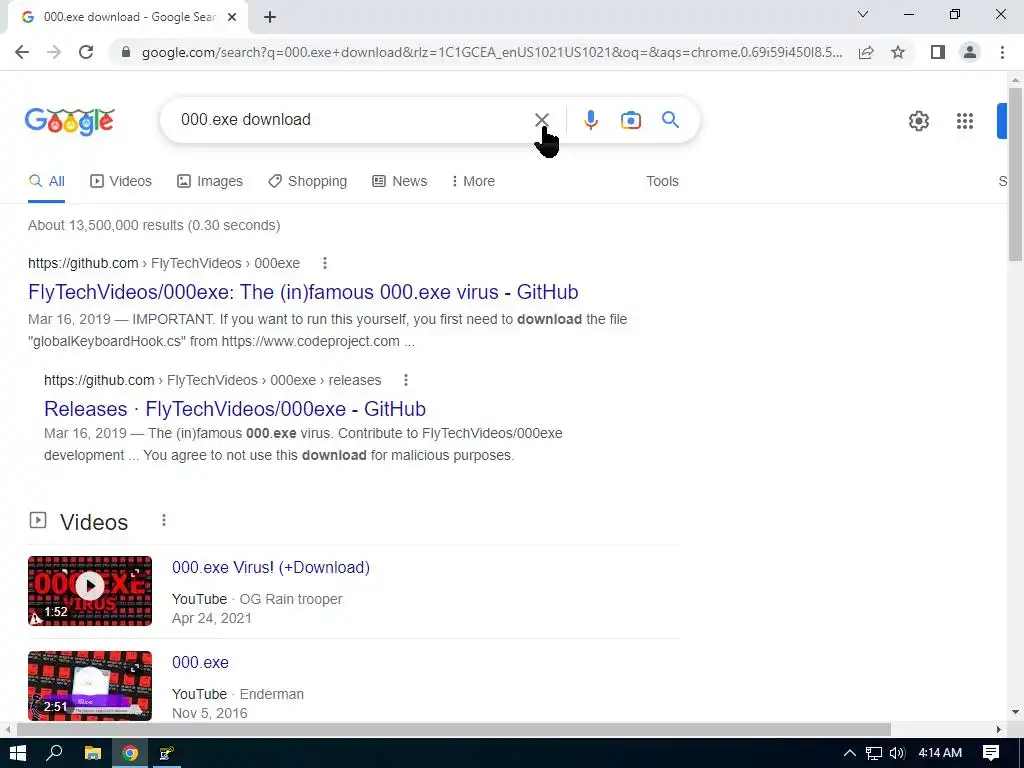Expand the More search filters
The height and width of the screenshot is (768, 1024).
[473, 181]
